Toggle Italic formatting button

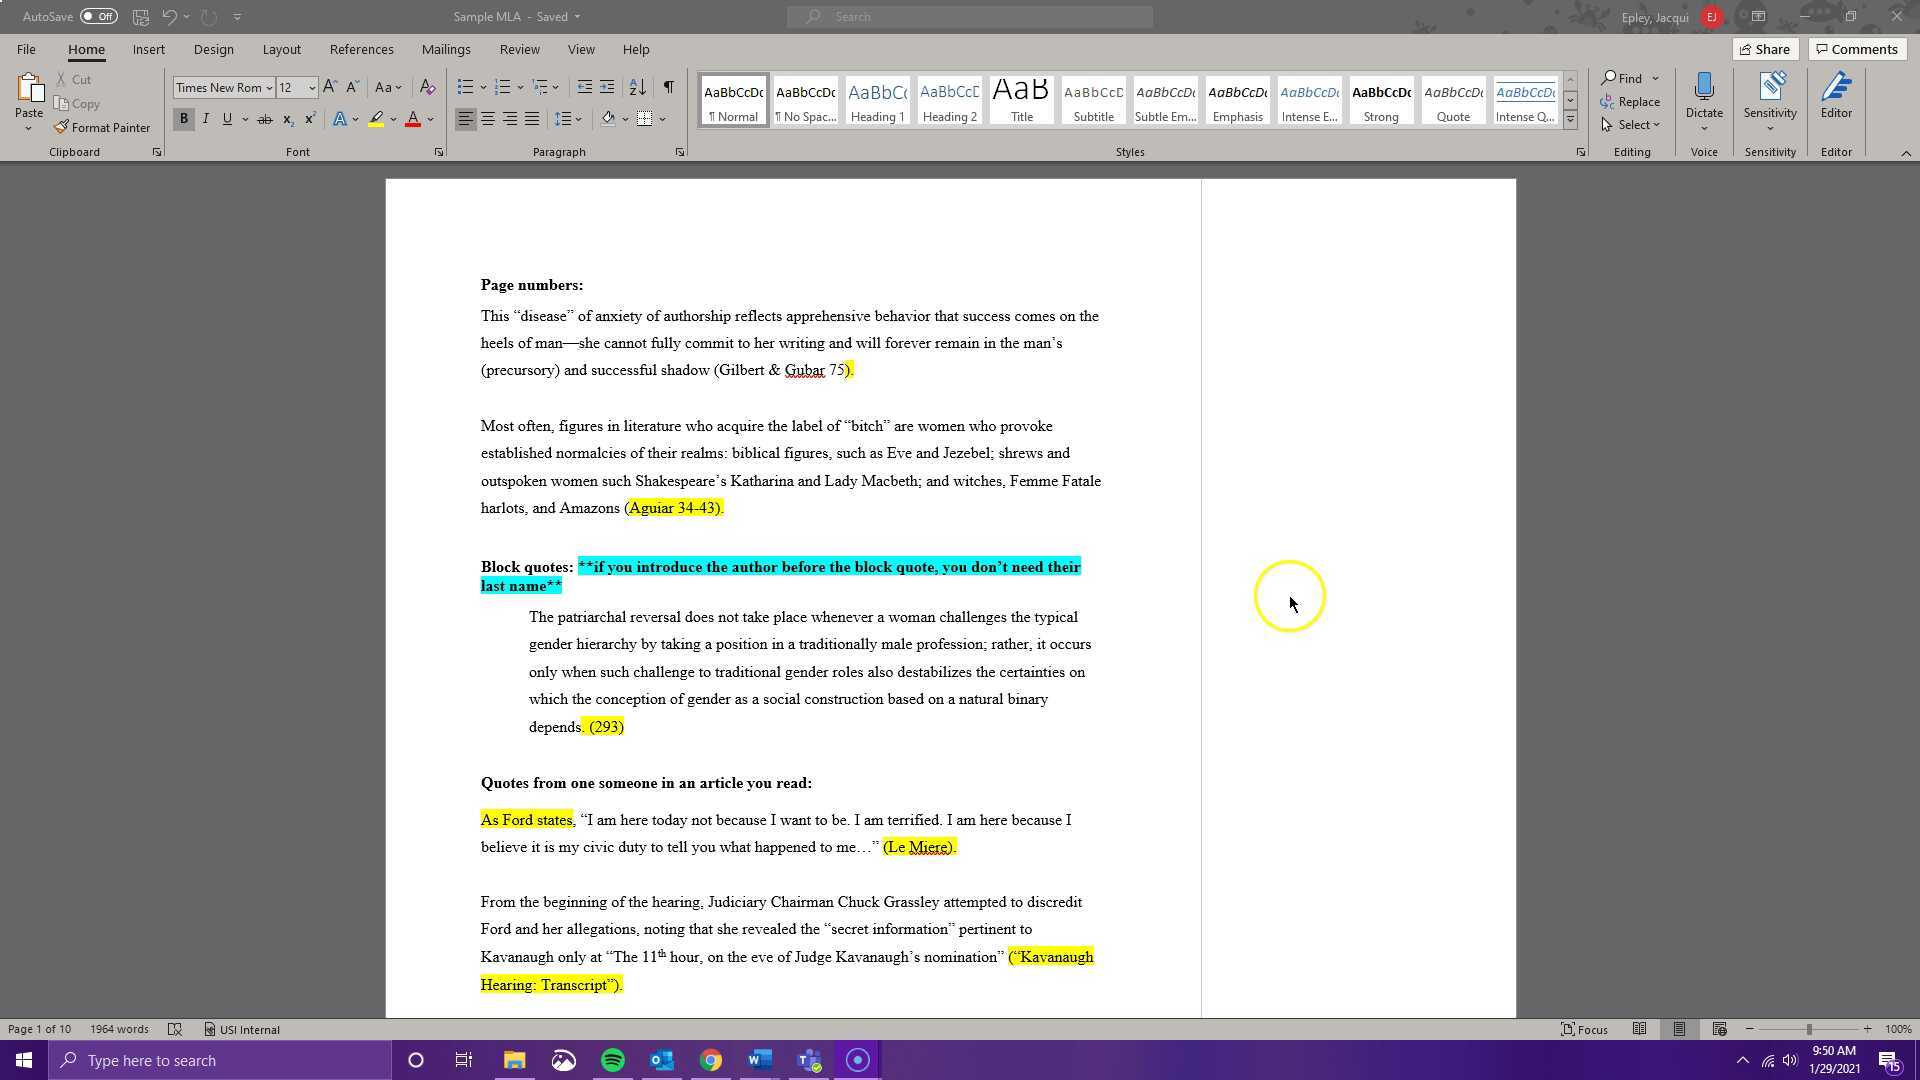pos(205,119)
